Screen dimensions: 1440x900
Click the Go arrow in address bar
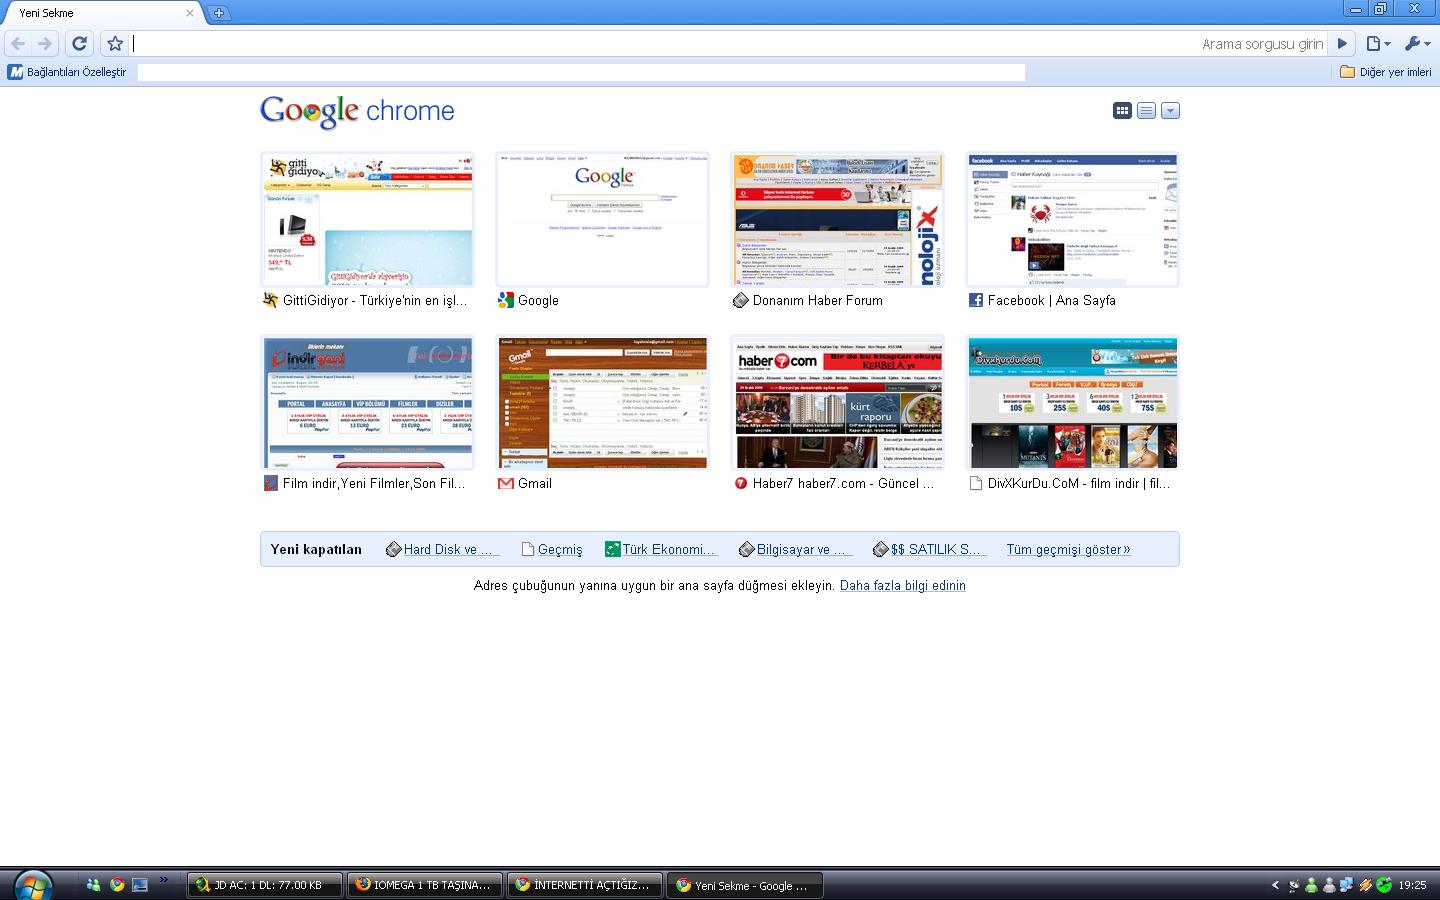click(x=1342, y=43)
